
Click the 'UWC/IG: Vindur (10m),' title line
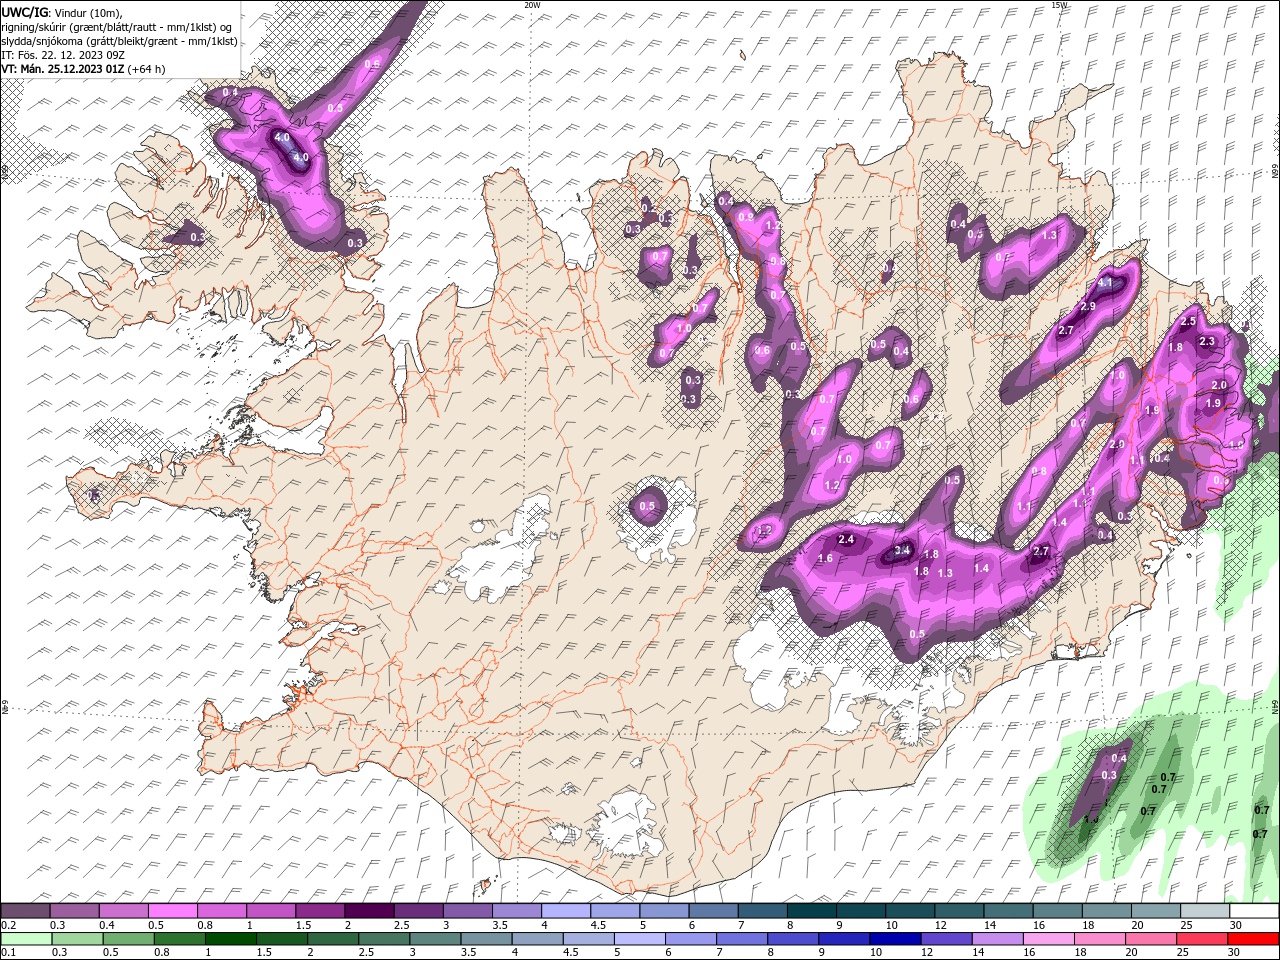pos(61,12)
